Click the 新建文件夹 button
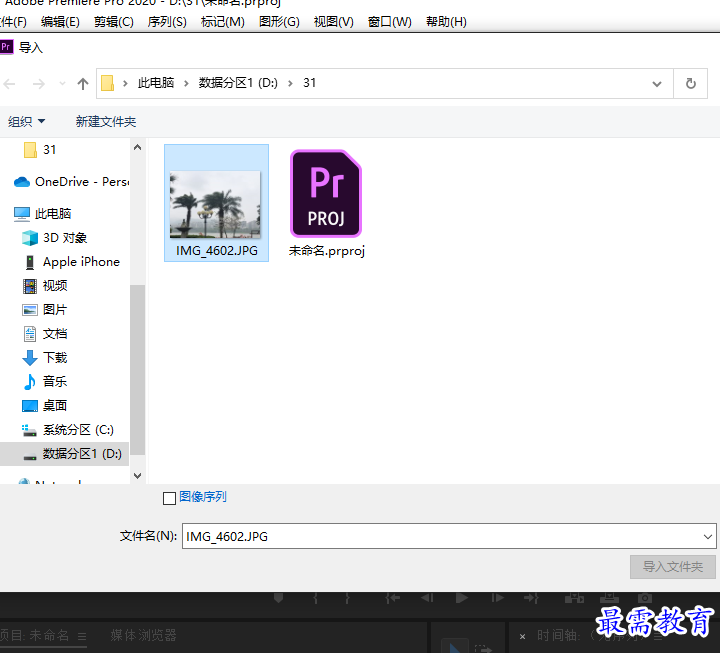 pos(106,122)
